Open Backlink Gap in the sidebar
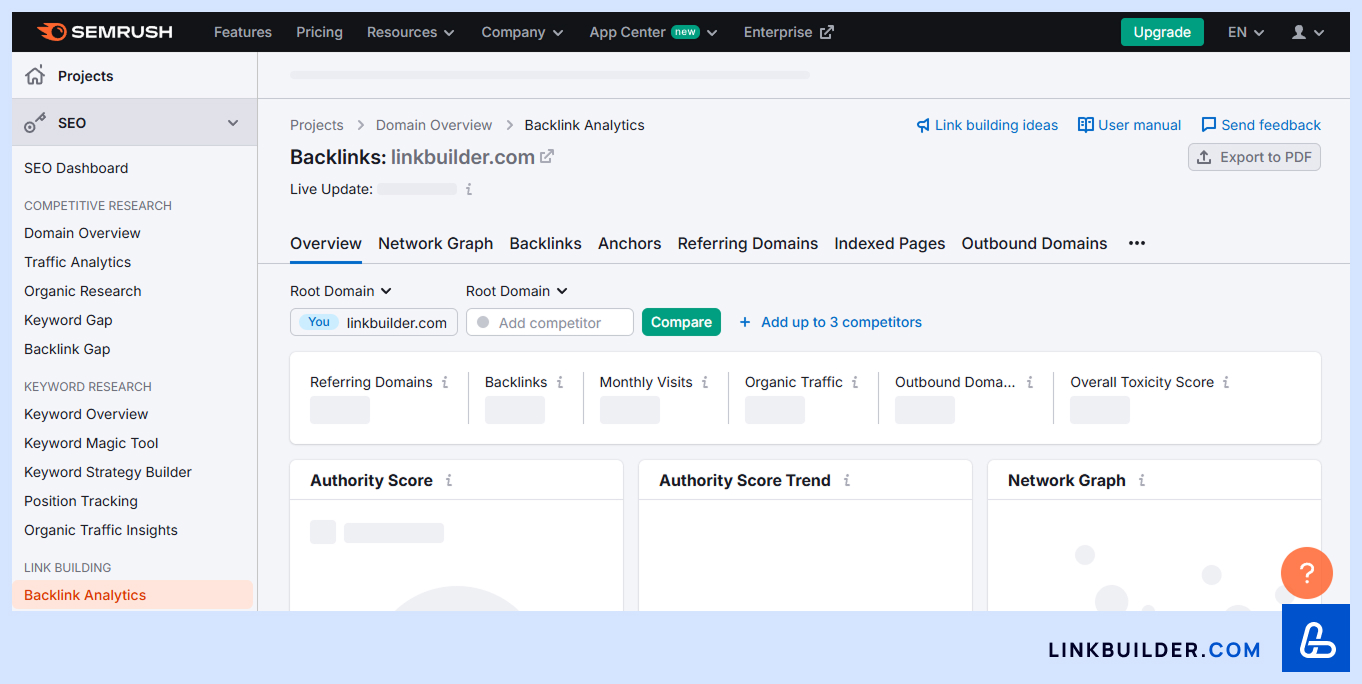The image size is (1362, 684). click(x=67, y=349)
